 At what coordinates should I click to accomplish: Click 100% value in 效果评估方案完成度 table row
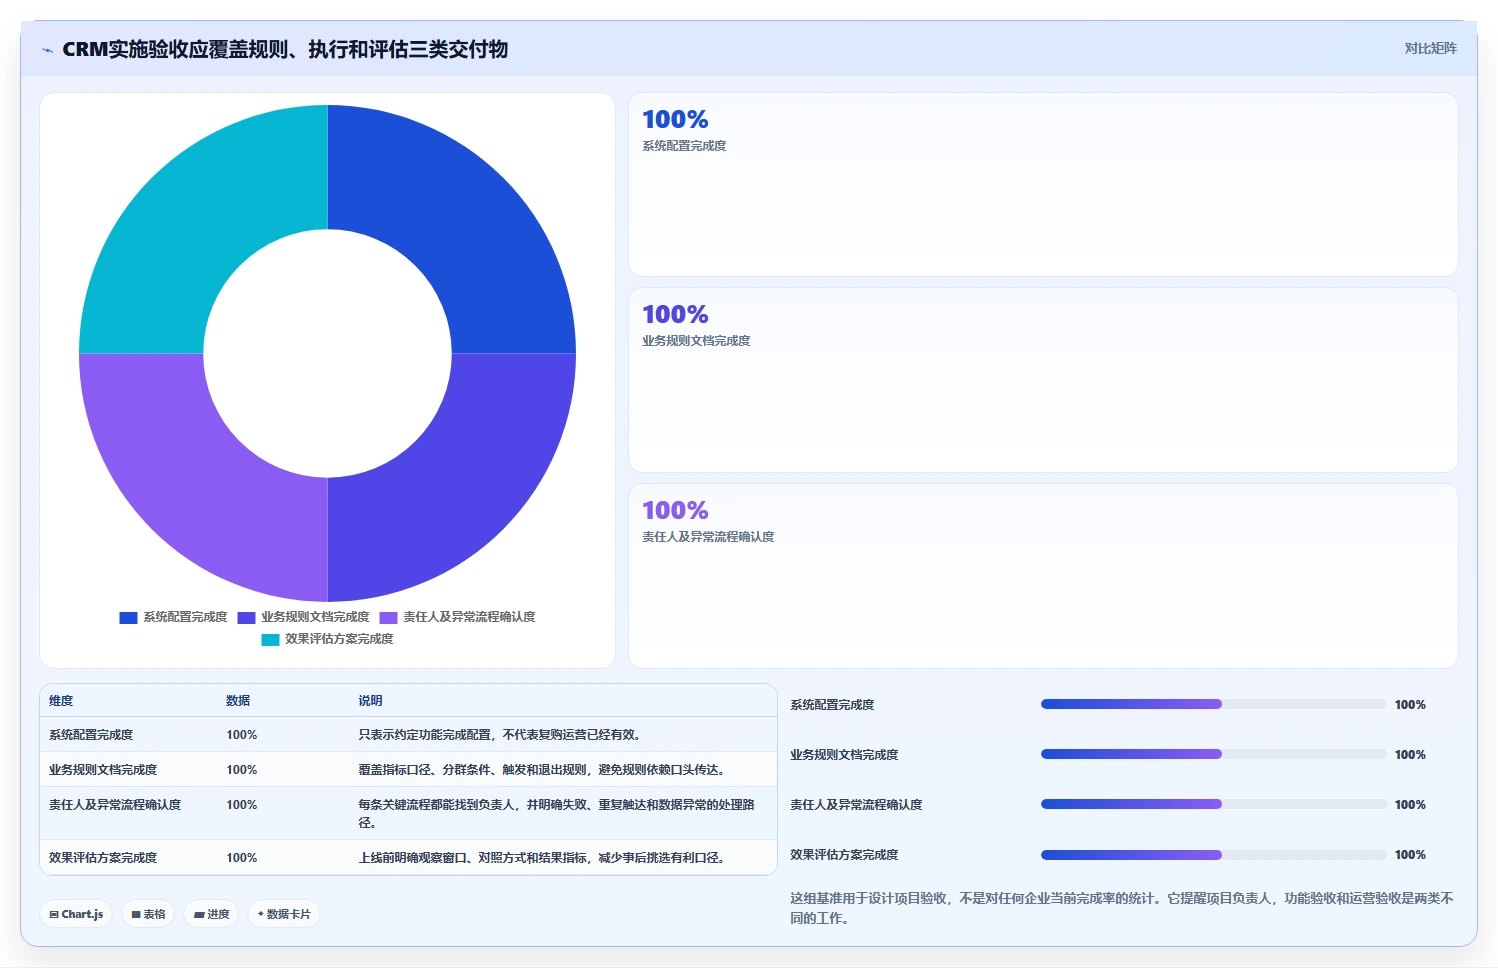tap(242, 858)
